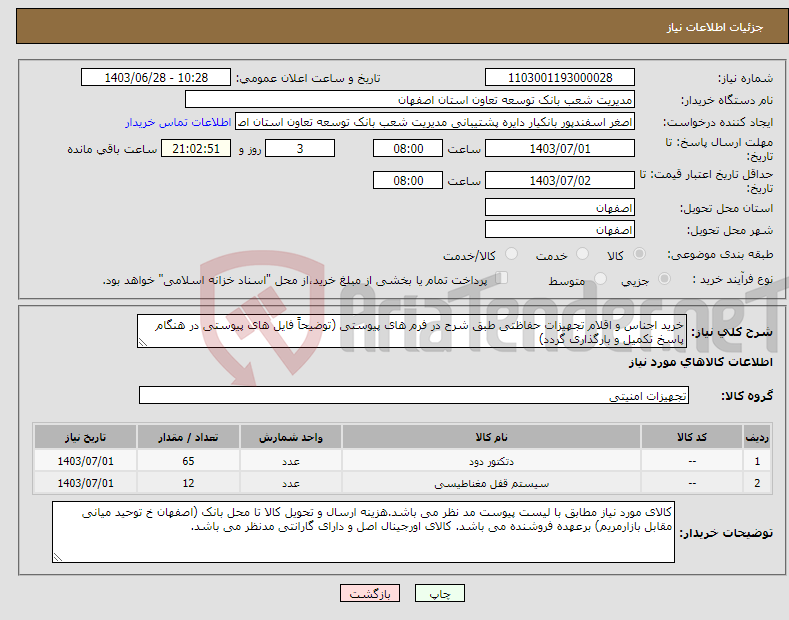
Task: Click the کد کالا column header
Action: 692,437
